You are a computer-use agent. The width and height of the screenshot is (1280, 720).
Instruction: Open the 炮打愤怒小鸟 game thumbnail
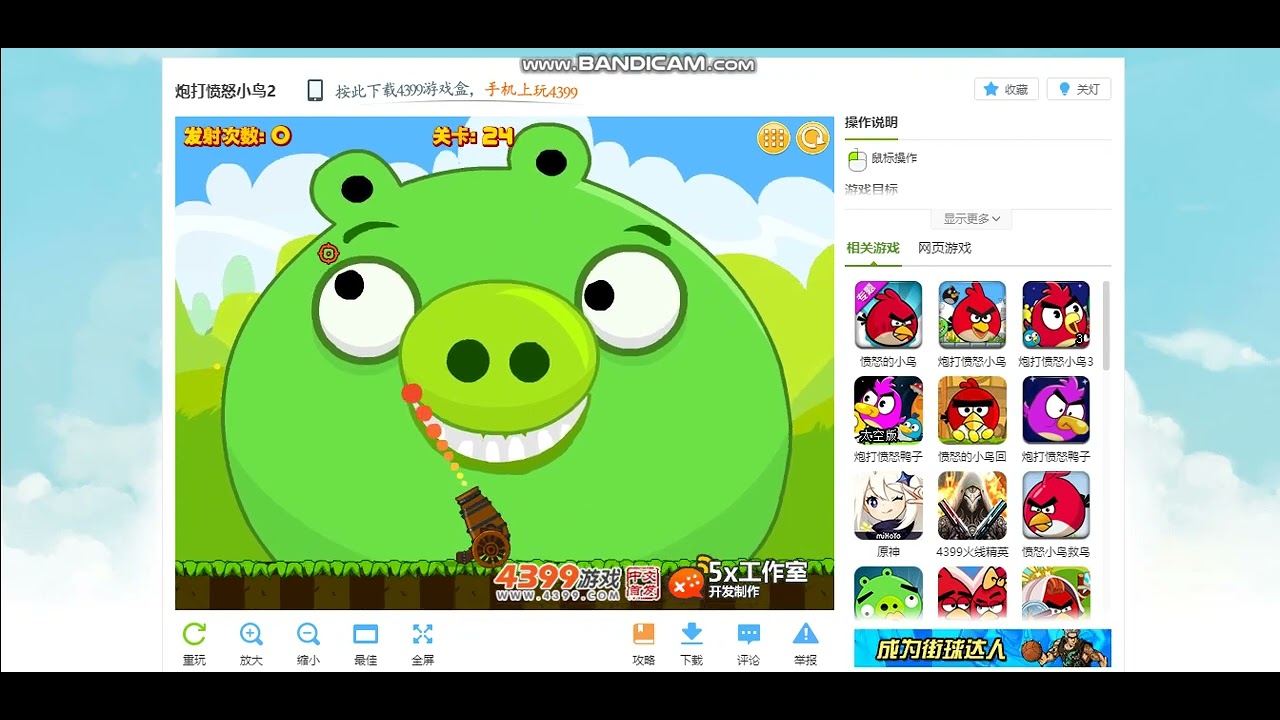point(972,314)
